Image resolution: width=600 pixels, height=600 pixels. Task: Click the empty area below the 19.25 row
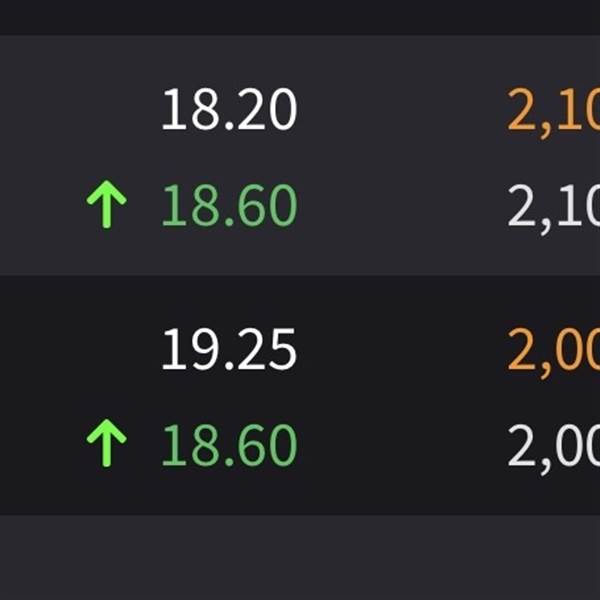point(300,557)
